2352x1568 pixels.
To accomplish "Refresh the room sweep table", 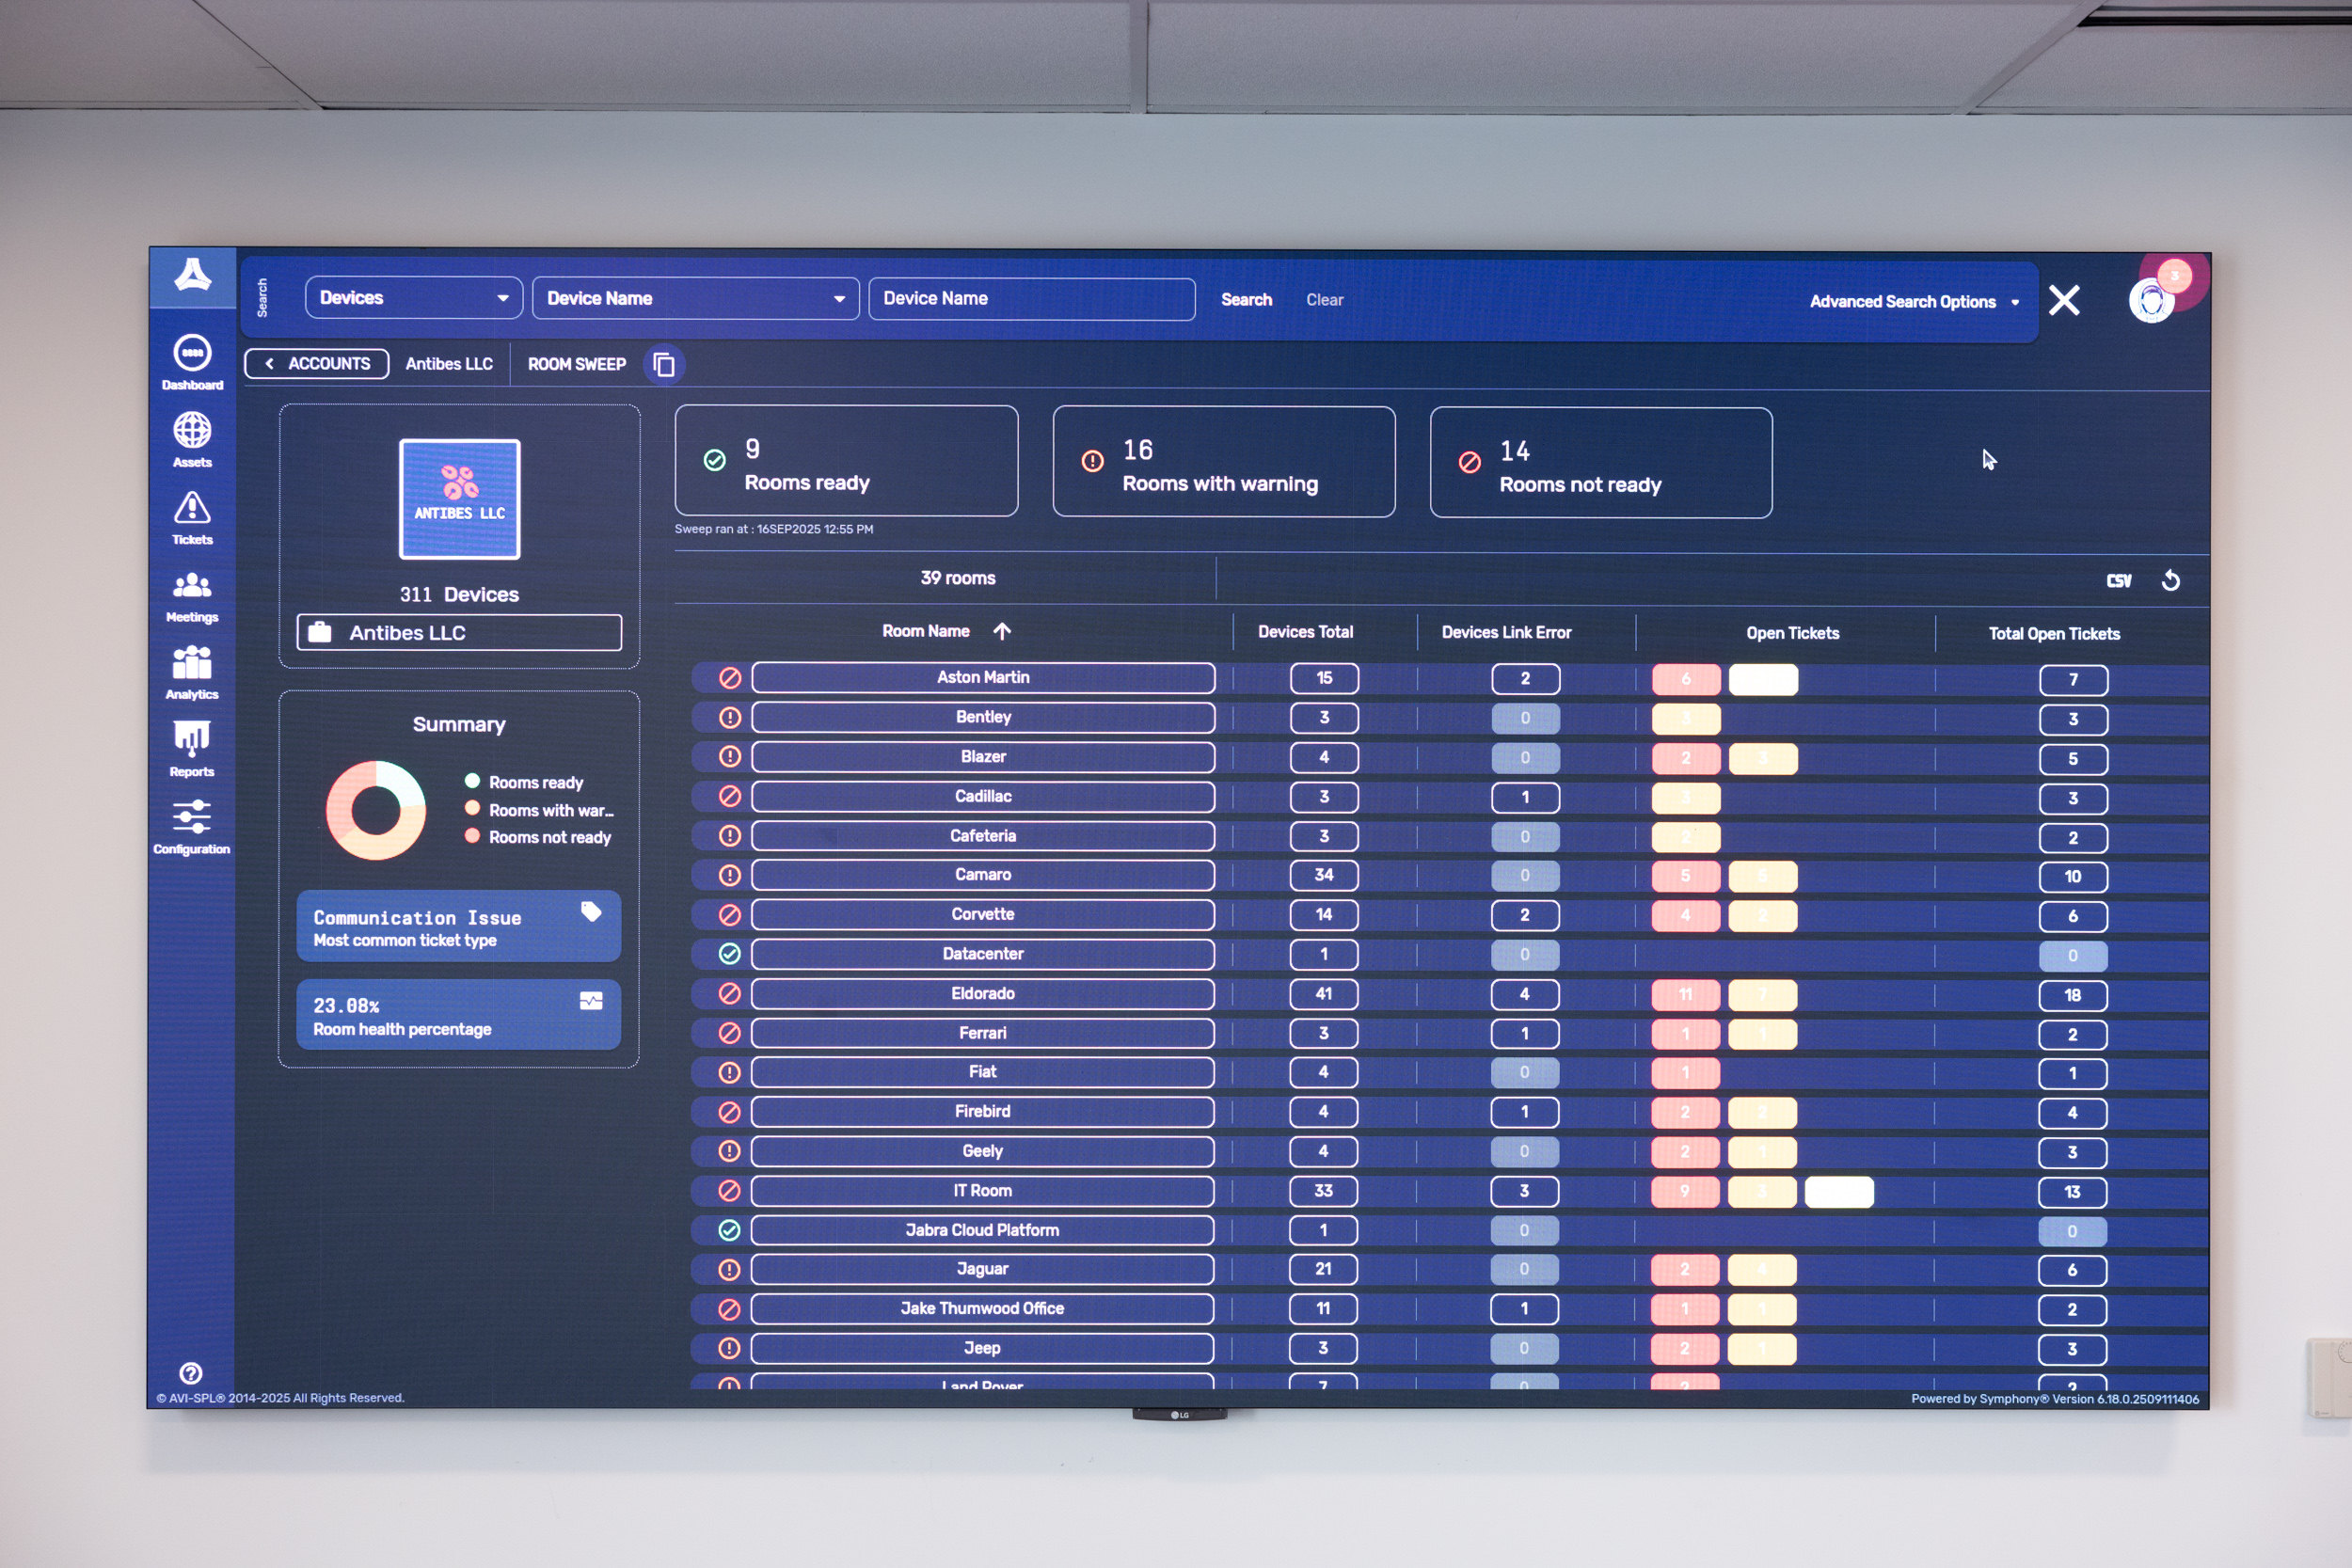I will (x=2171, y=581).
